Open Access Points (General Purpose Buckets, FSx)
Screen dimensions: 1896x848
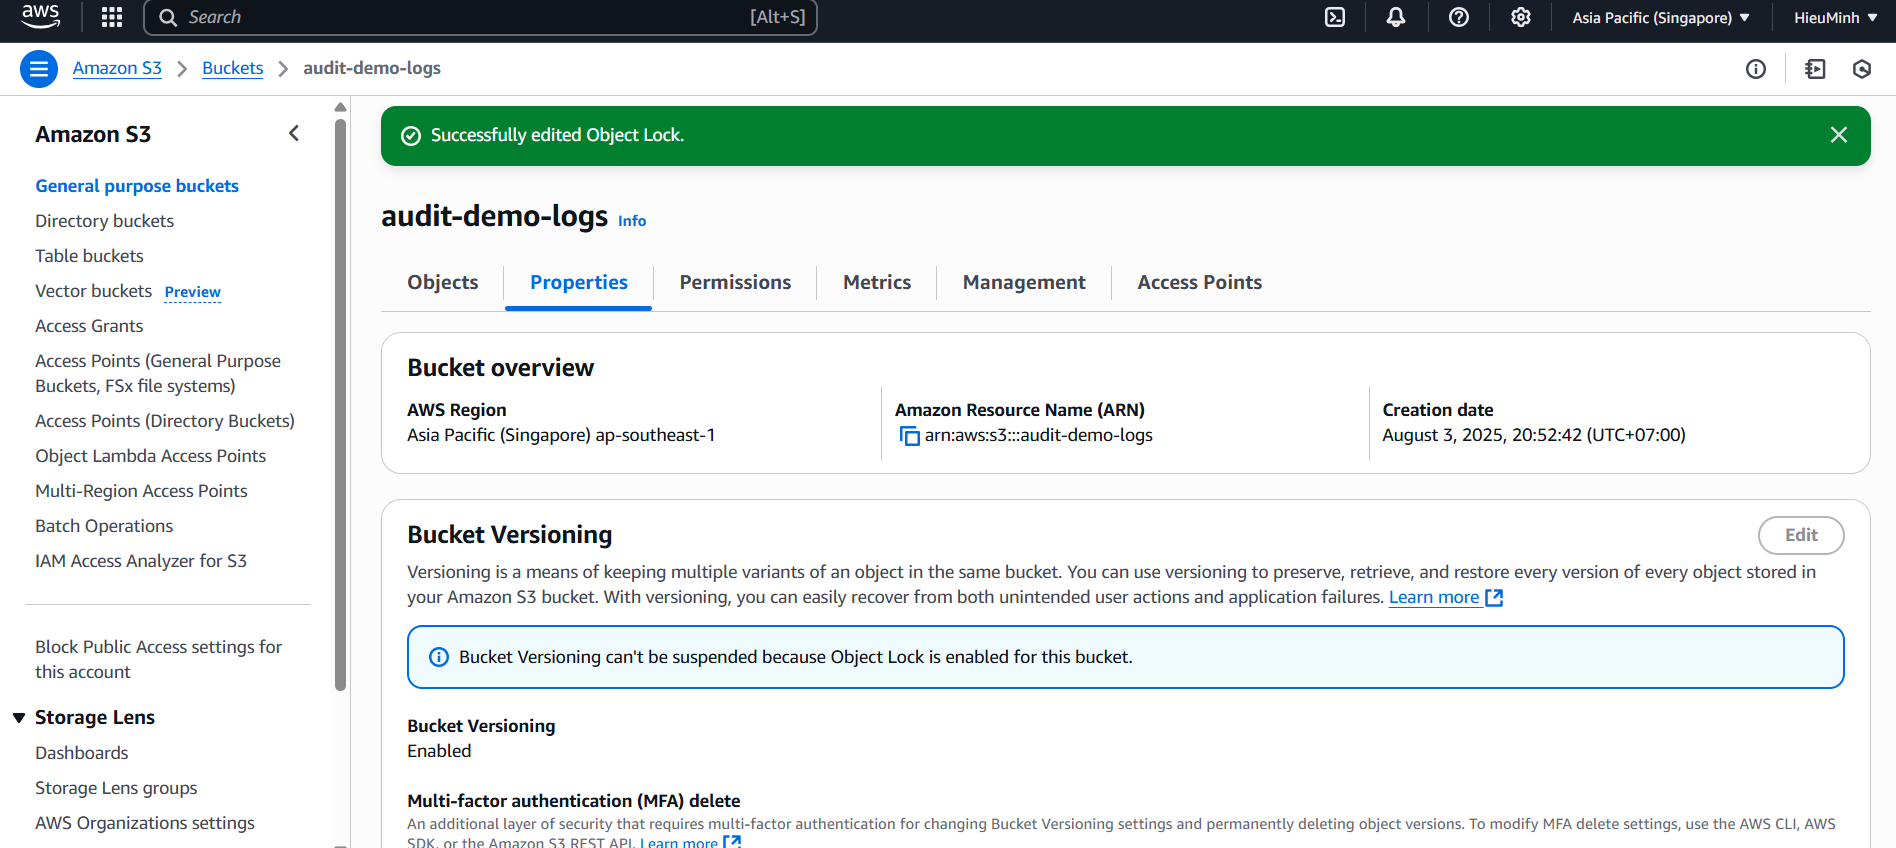click(x=158, y=373)
